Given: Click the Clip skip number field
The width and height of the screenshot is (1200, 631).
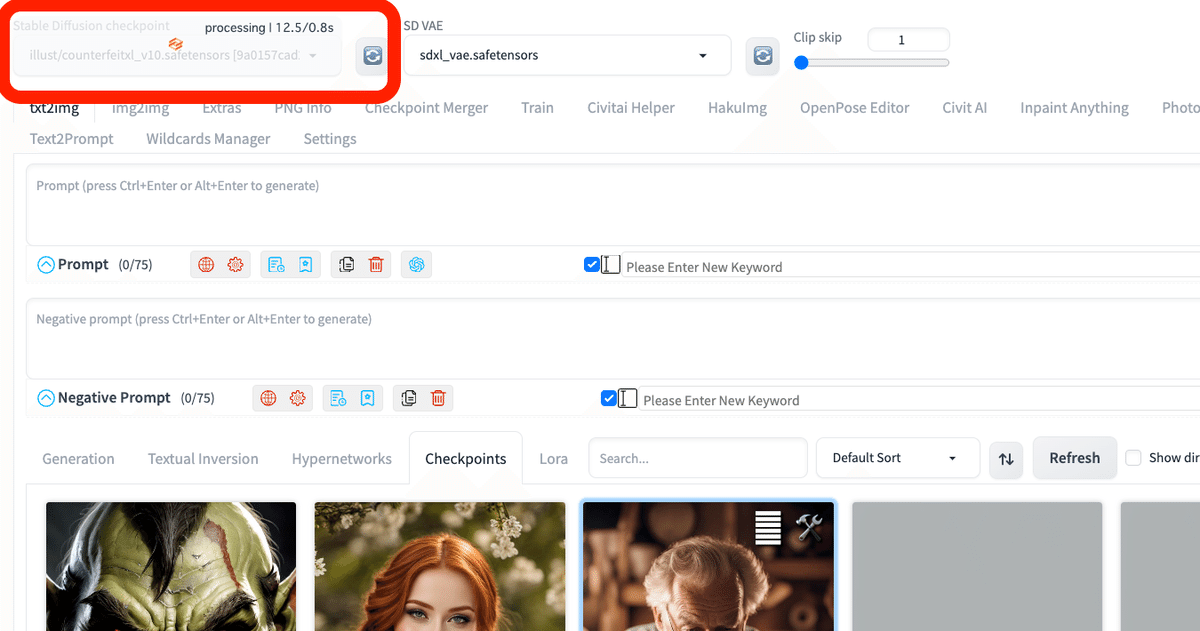Looking at the screenshot, I should pyautogui.click(x=908, y=40).
